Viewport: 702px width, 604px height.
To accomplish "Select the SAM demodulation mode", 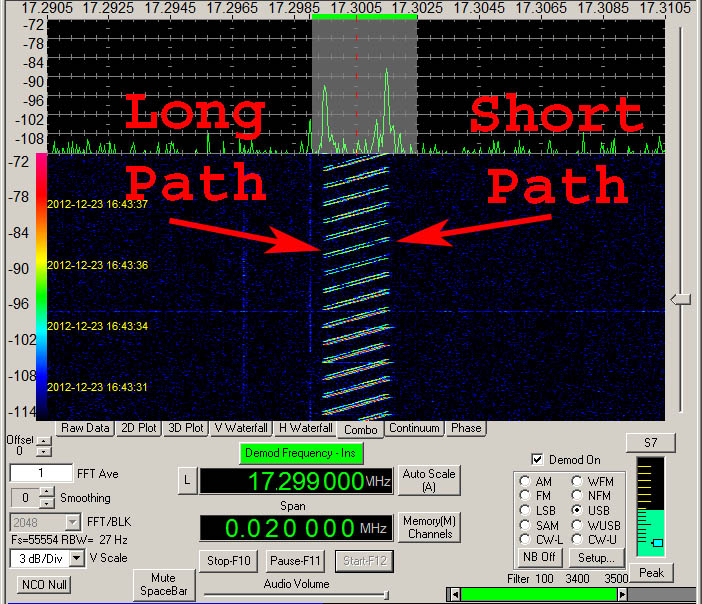I will coord(525,525).
